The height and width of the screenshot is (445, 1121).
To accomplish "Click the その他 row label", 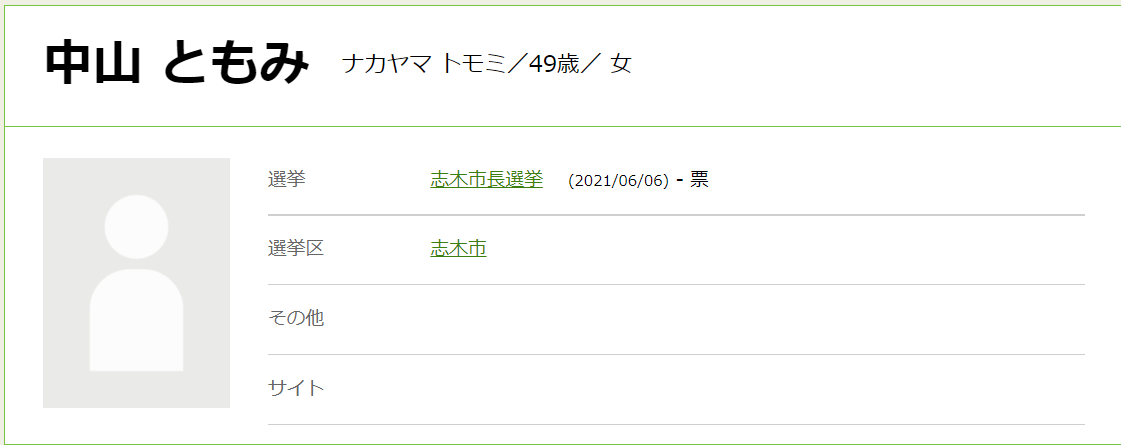I will pos(296,319).
